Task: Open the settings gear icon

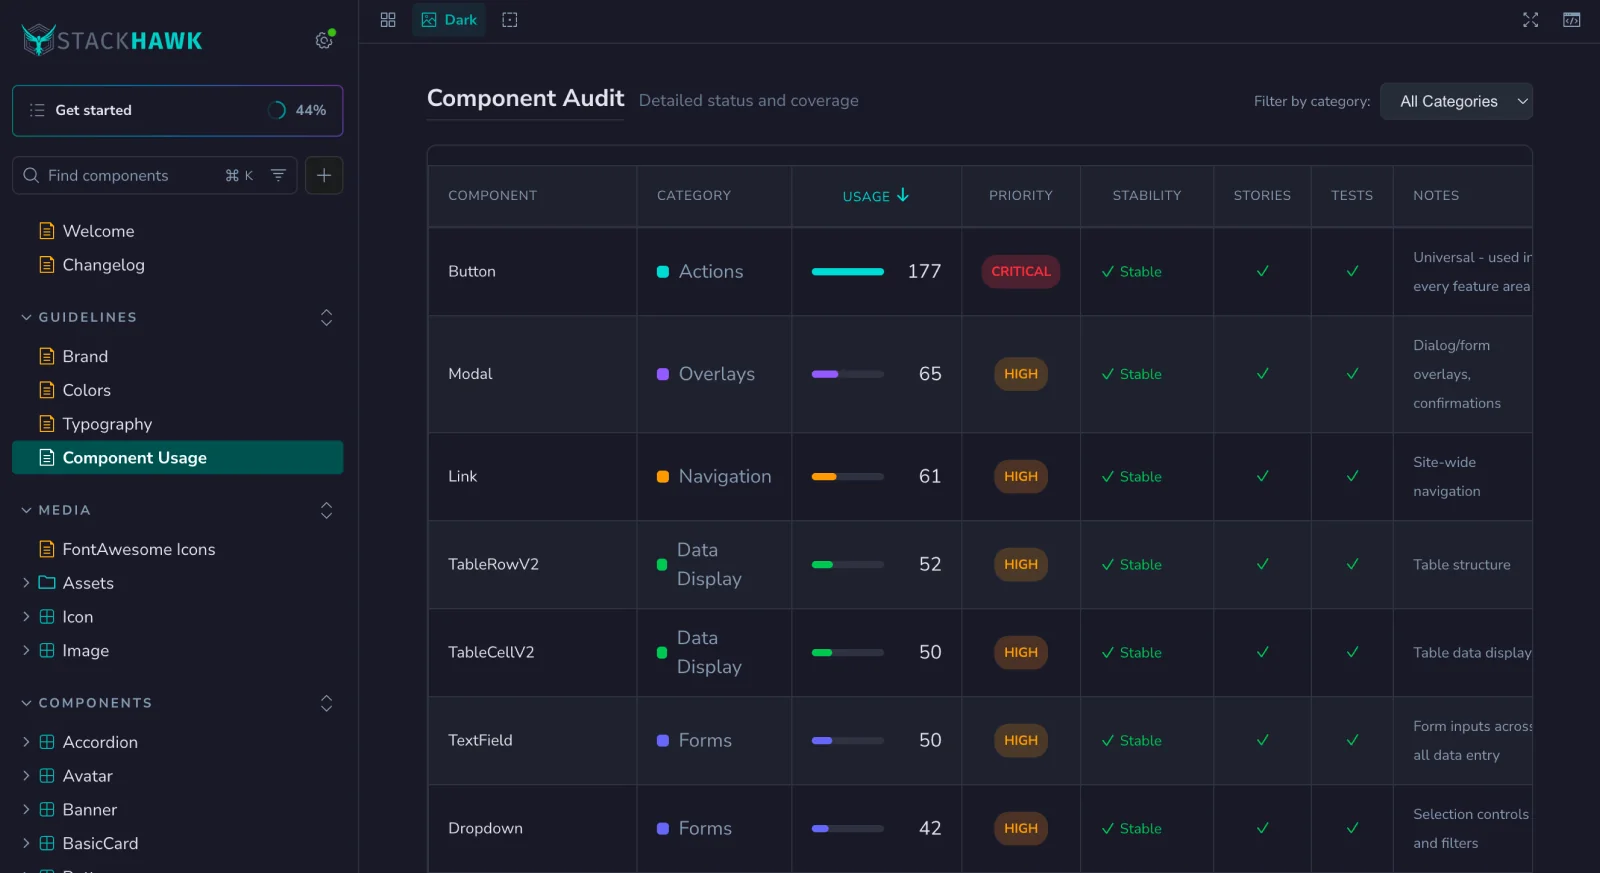Action: pos(324,40)
